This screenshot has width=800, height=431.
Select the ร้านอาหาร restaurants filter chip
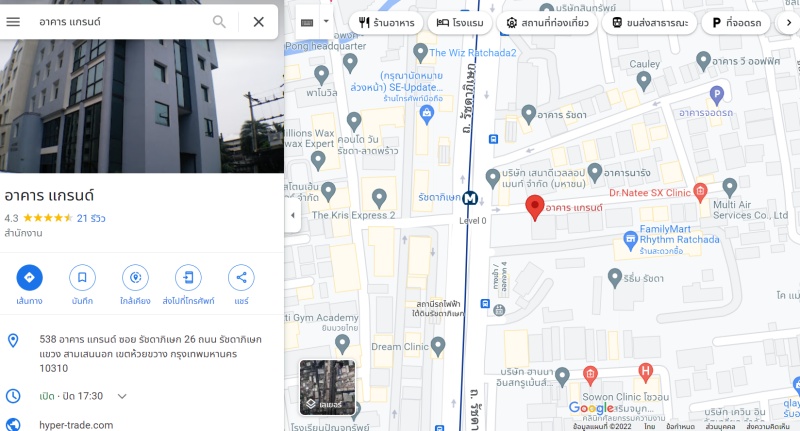point(386,22)
